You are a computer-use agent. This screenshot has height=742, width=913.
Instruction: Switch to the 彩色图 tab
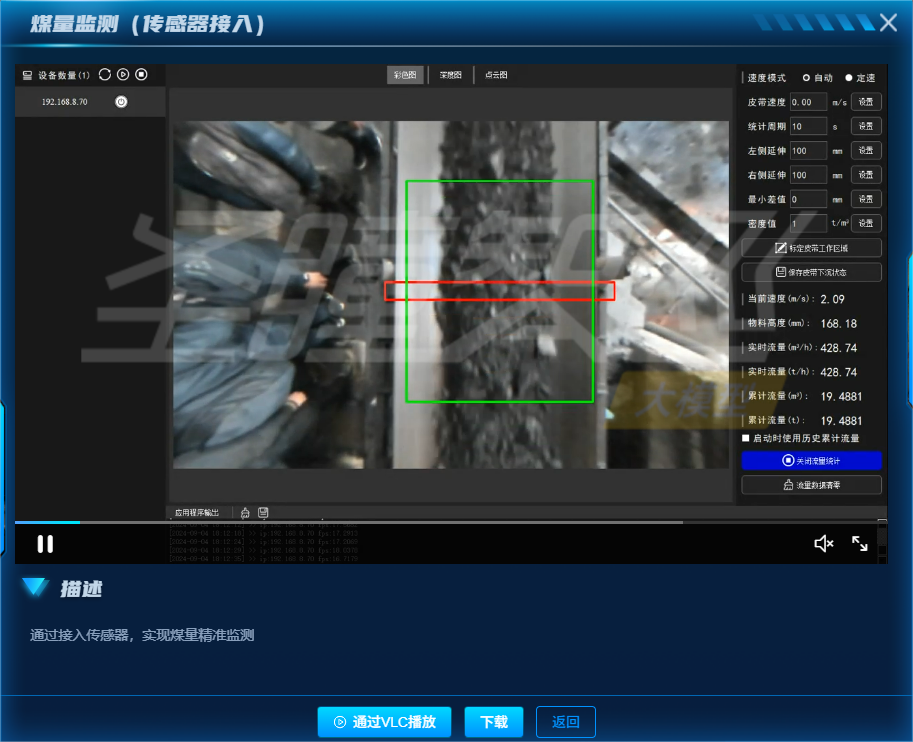tap(406, 75)
